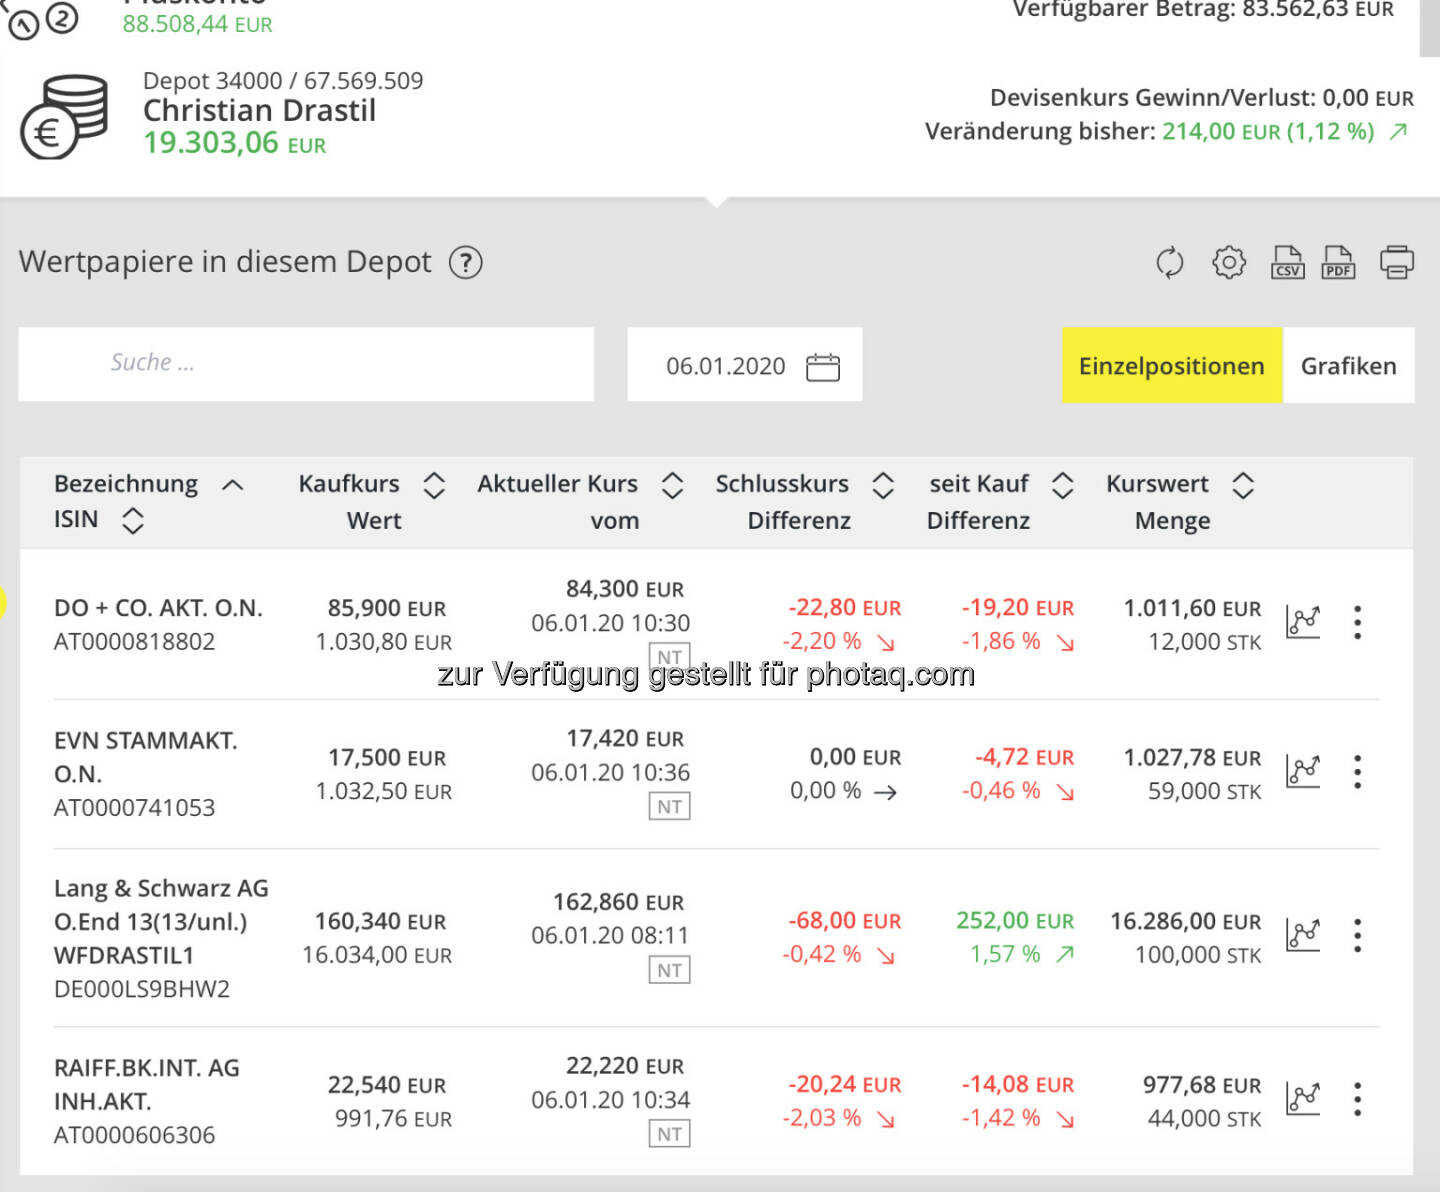Click the NT badge in RAIFF.BK.INT. row
The width and height of the screenshot is (1440, 1192).
tap(670, 1134)
